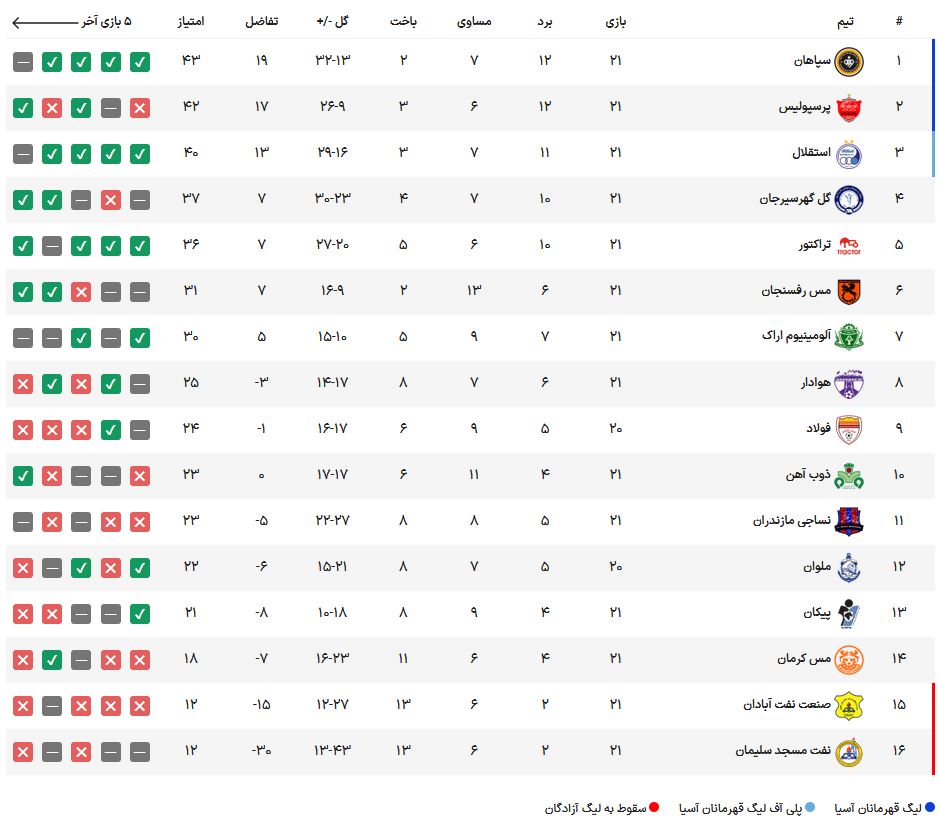Viewport: 939px width, 829px height.
Task: Open the نساجی مازندران team link
Action: point(792,520)
